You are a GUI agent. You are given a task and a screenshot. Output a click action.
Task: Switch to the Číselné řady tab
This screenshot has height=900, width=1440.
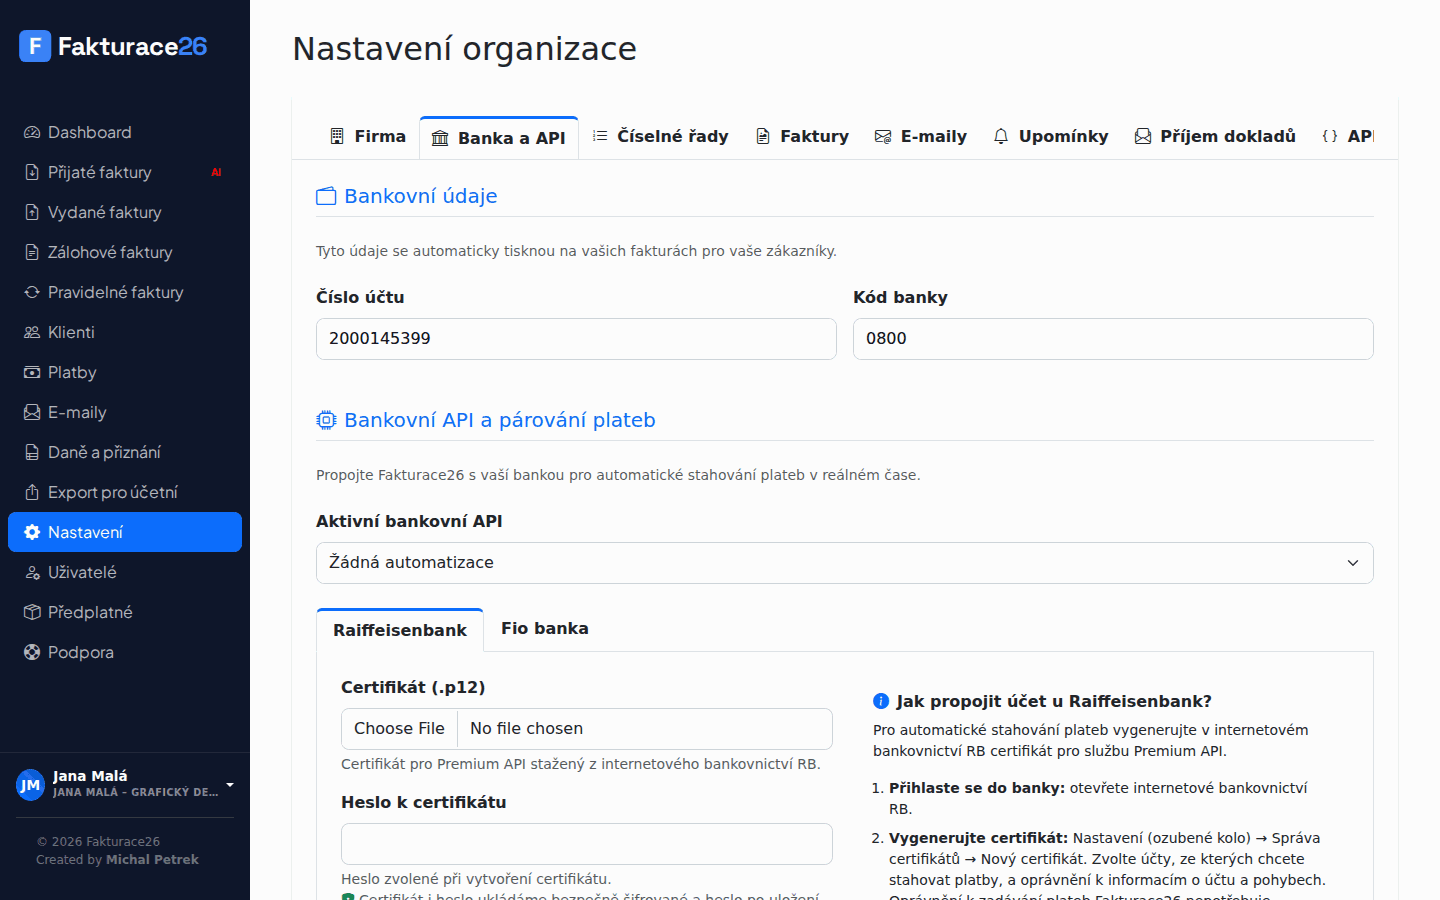tap(660, 136)
